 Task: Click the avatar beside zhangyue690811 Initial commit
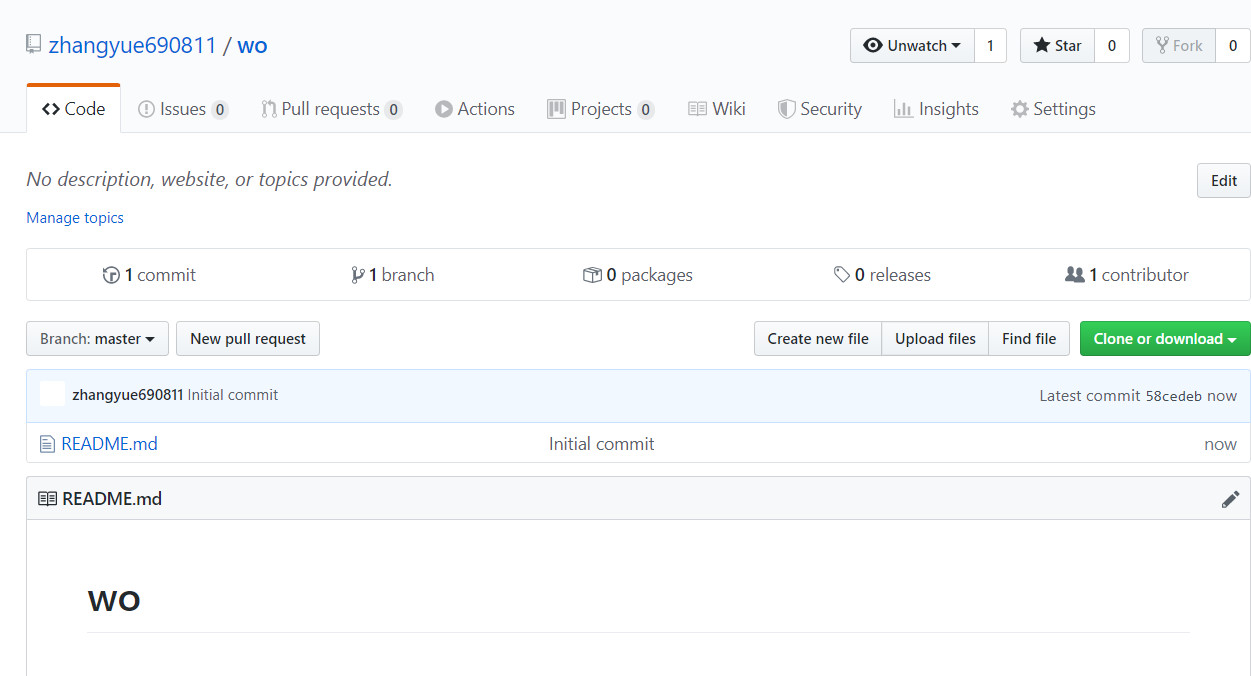[x=53, y=394]
